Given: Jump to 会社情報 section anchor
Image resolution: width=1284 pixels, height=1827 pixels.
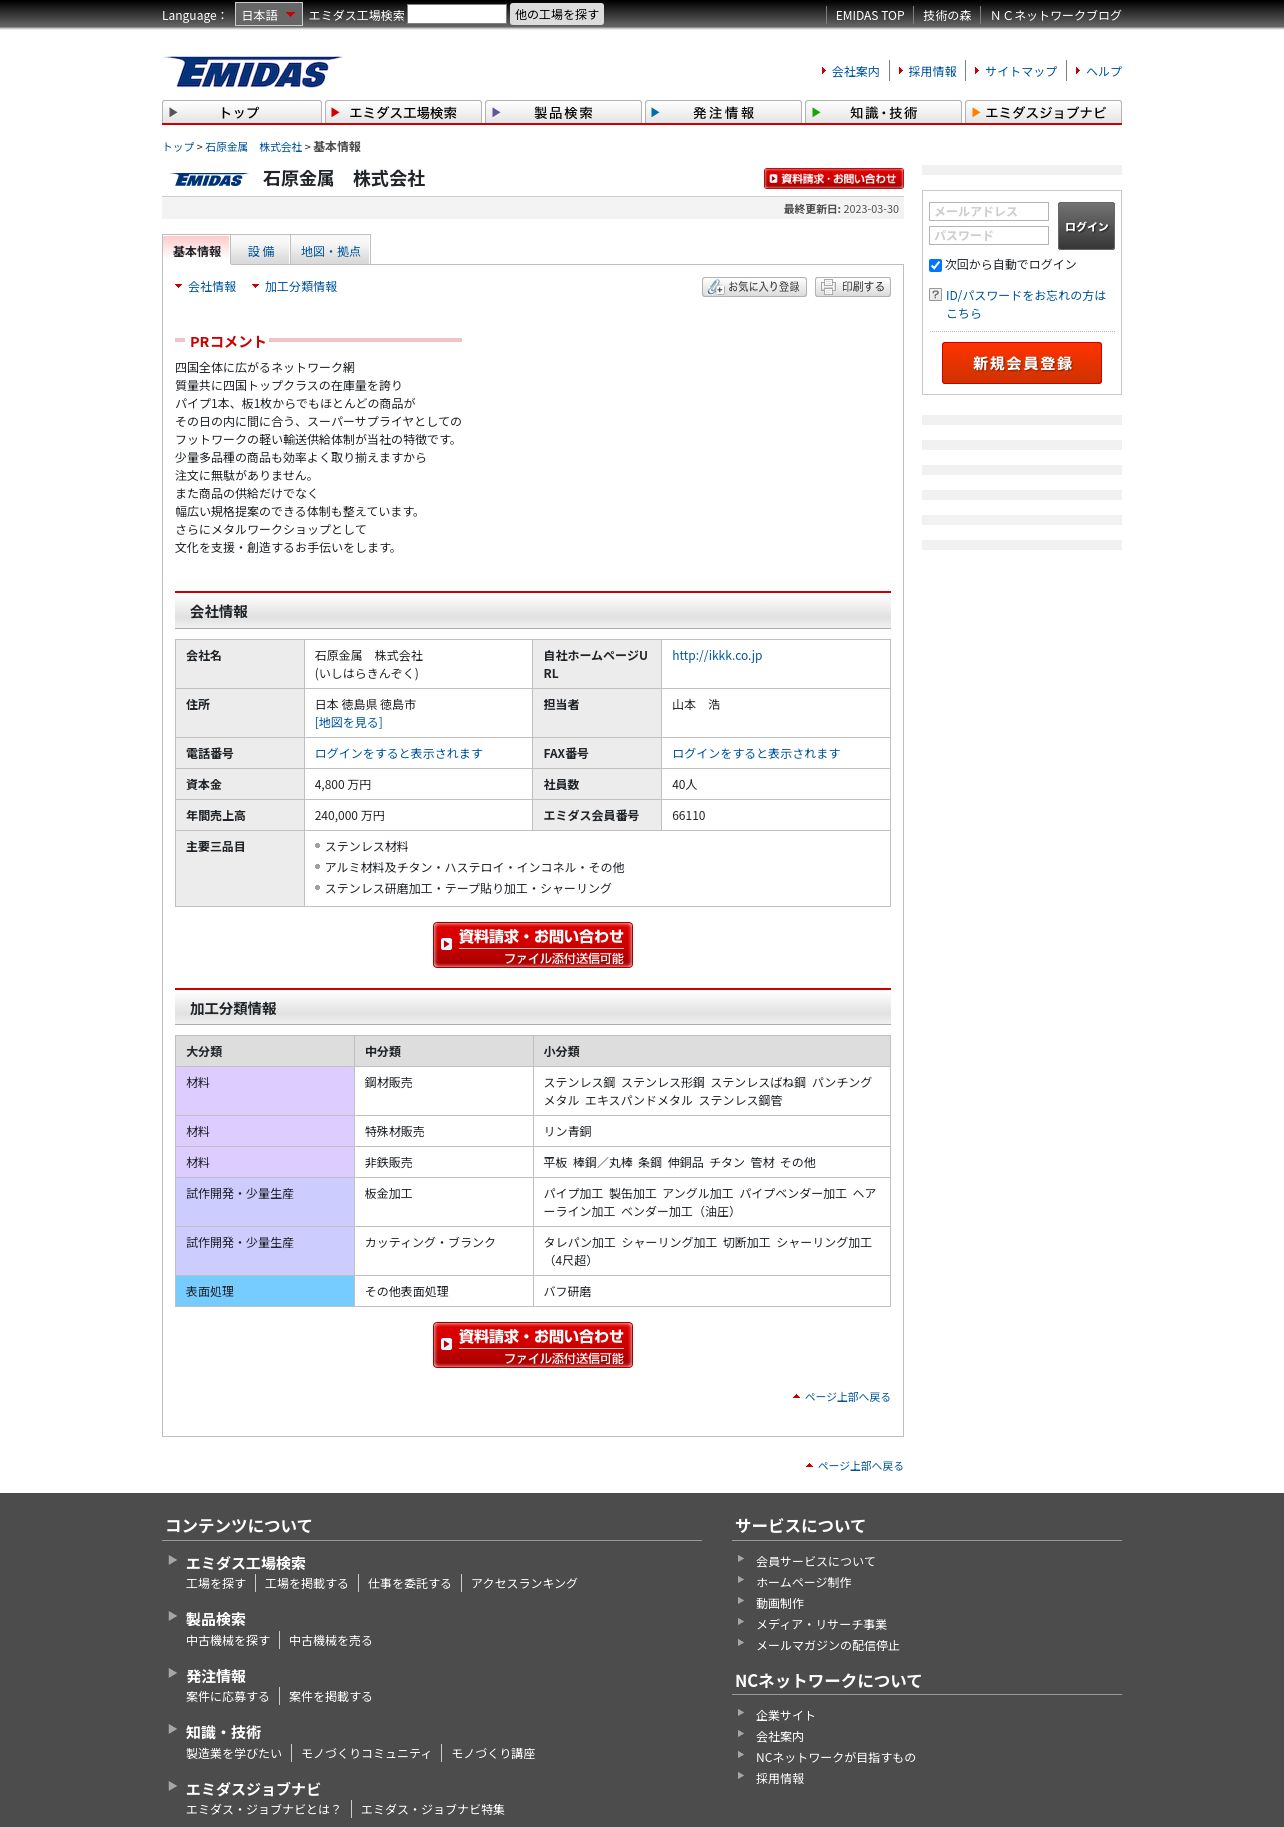Looking at the screenshot, I should point(212,287).
